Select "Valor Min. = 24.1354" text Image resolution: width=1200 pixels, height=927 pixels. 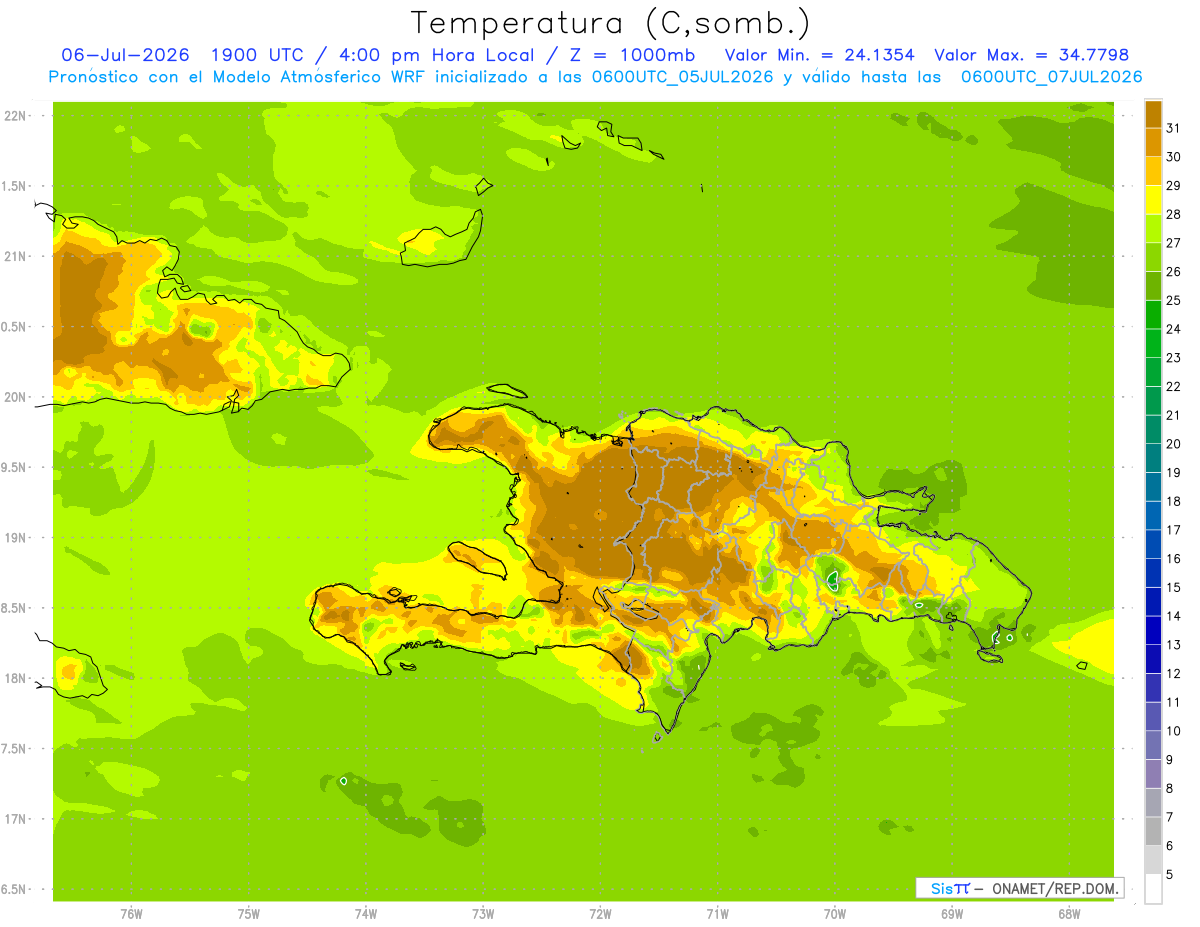[819, 55]
